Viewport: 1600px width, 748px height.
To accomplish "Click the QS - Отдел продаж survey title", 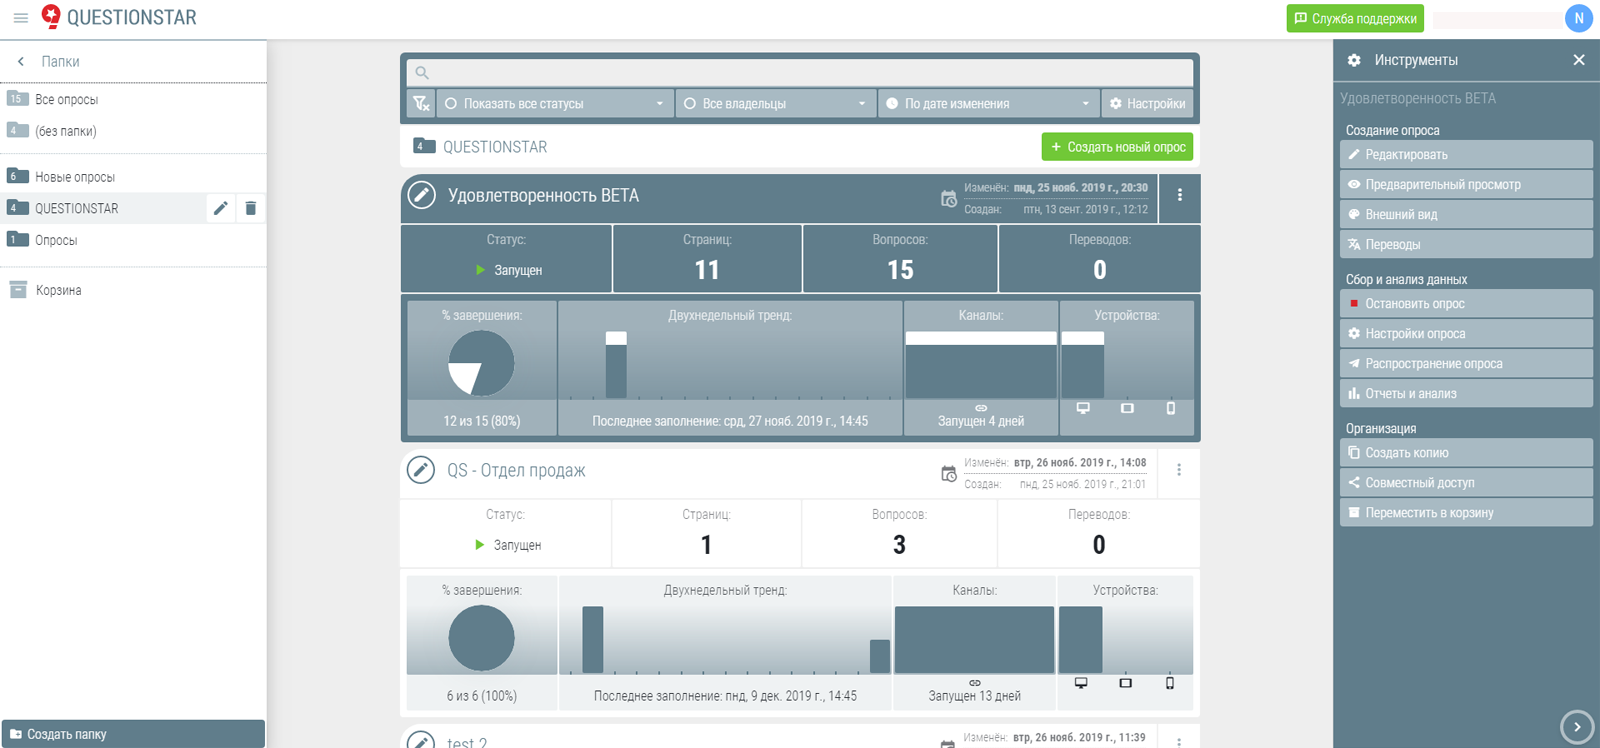I will pos(516,471).
